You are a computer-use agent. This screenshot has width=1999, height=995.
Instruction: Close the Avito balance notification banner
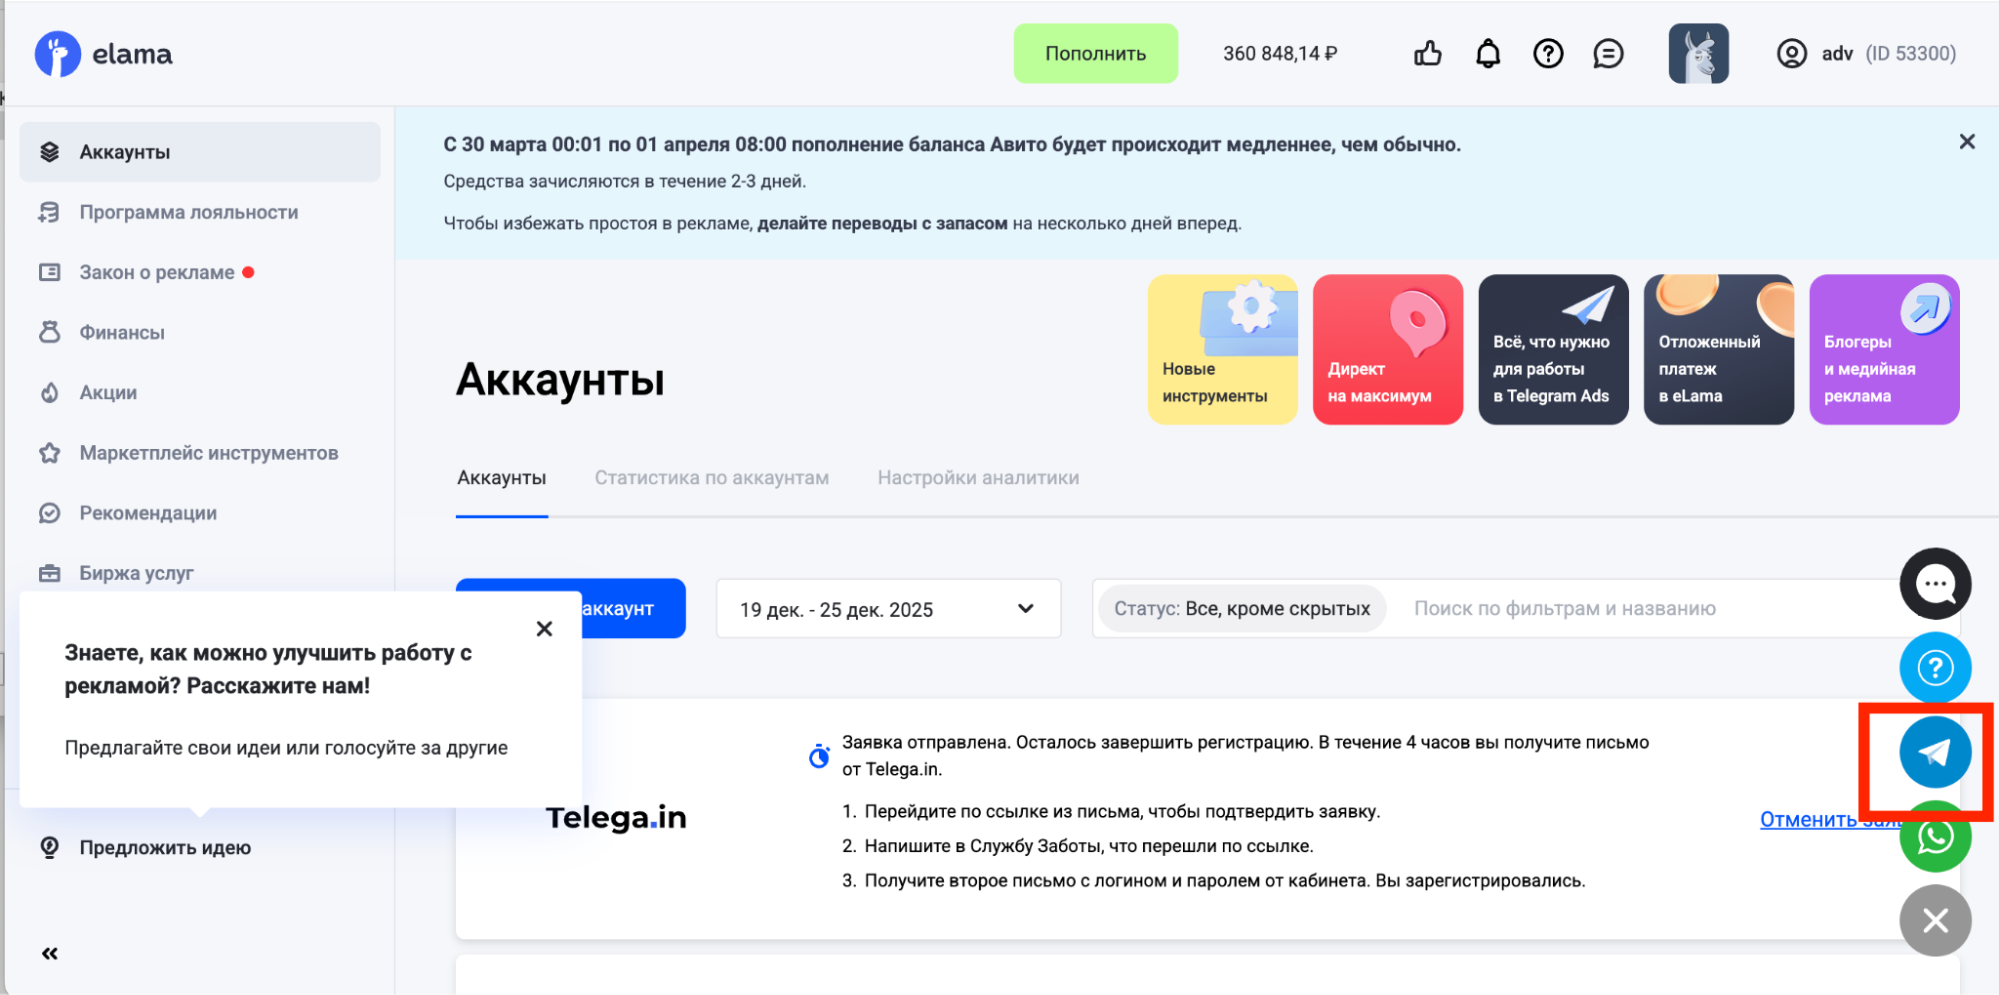[x=1966, y=142]
